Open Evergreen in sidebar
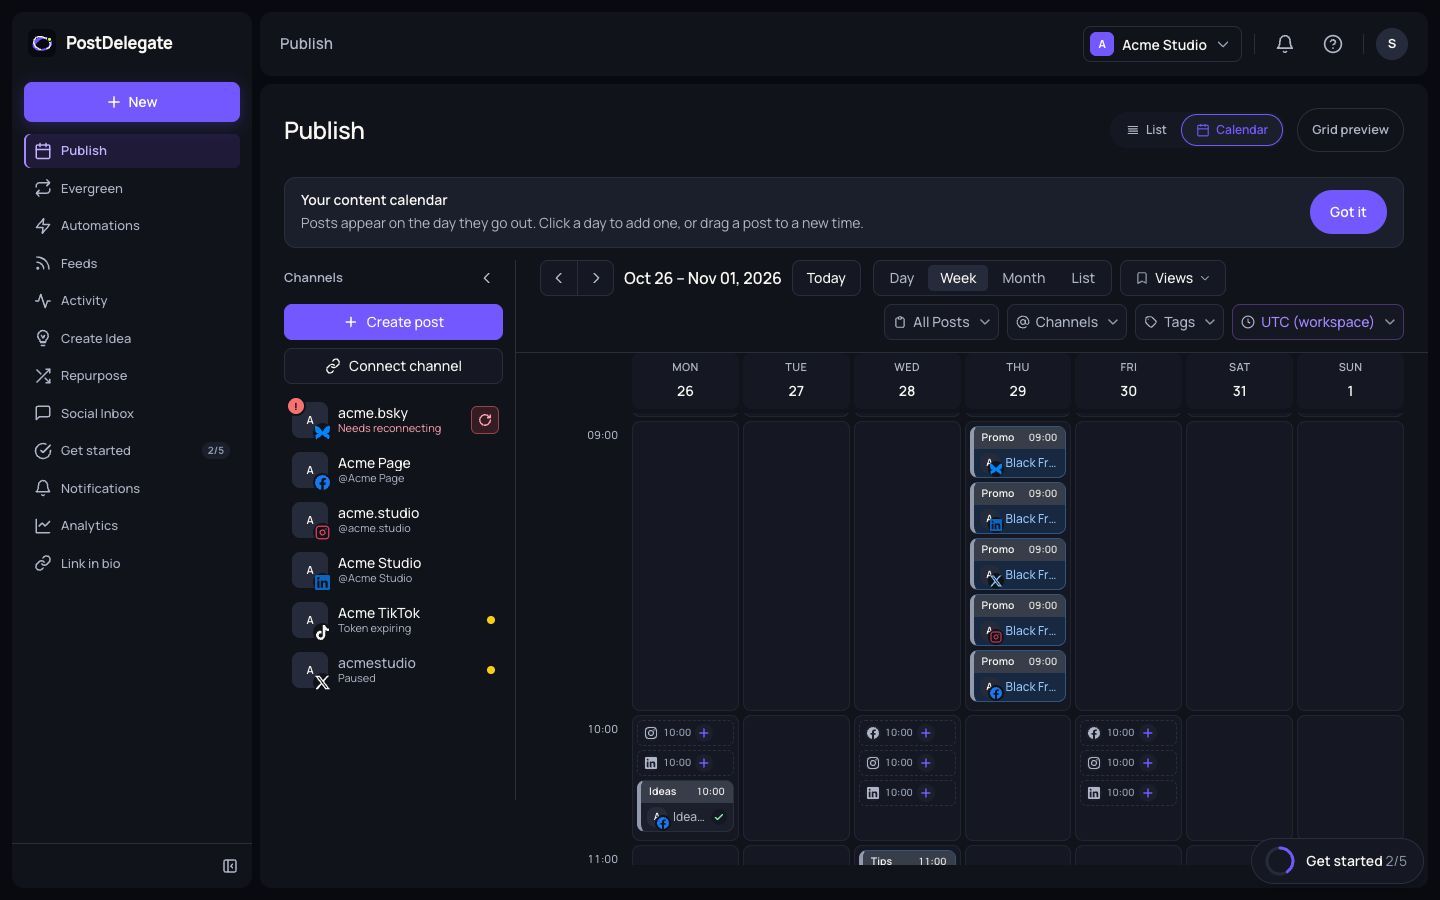This screenshot has height=900, width=1440. (x=132, y=188)
